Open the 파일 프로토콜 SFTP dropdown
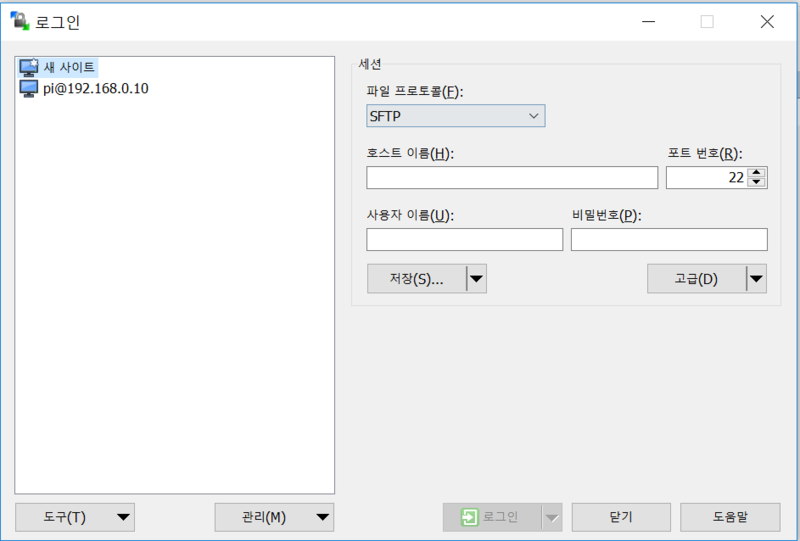The width and height of the screenshot is (800, 541). (455, 116)
